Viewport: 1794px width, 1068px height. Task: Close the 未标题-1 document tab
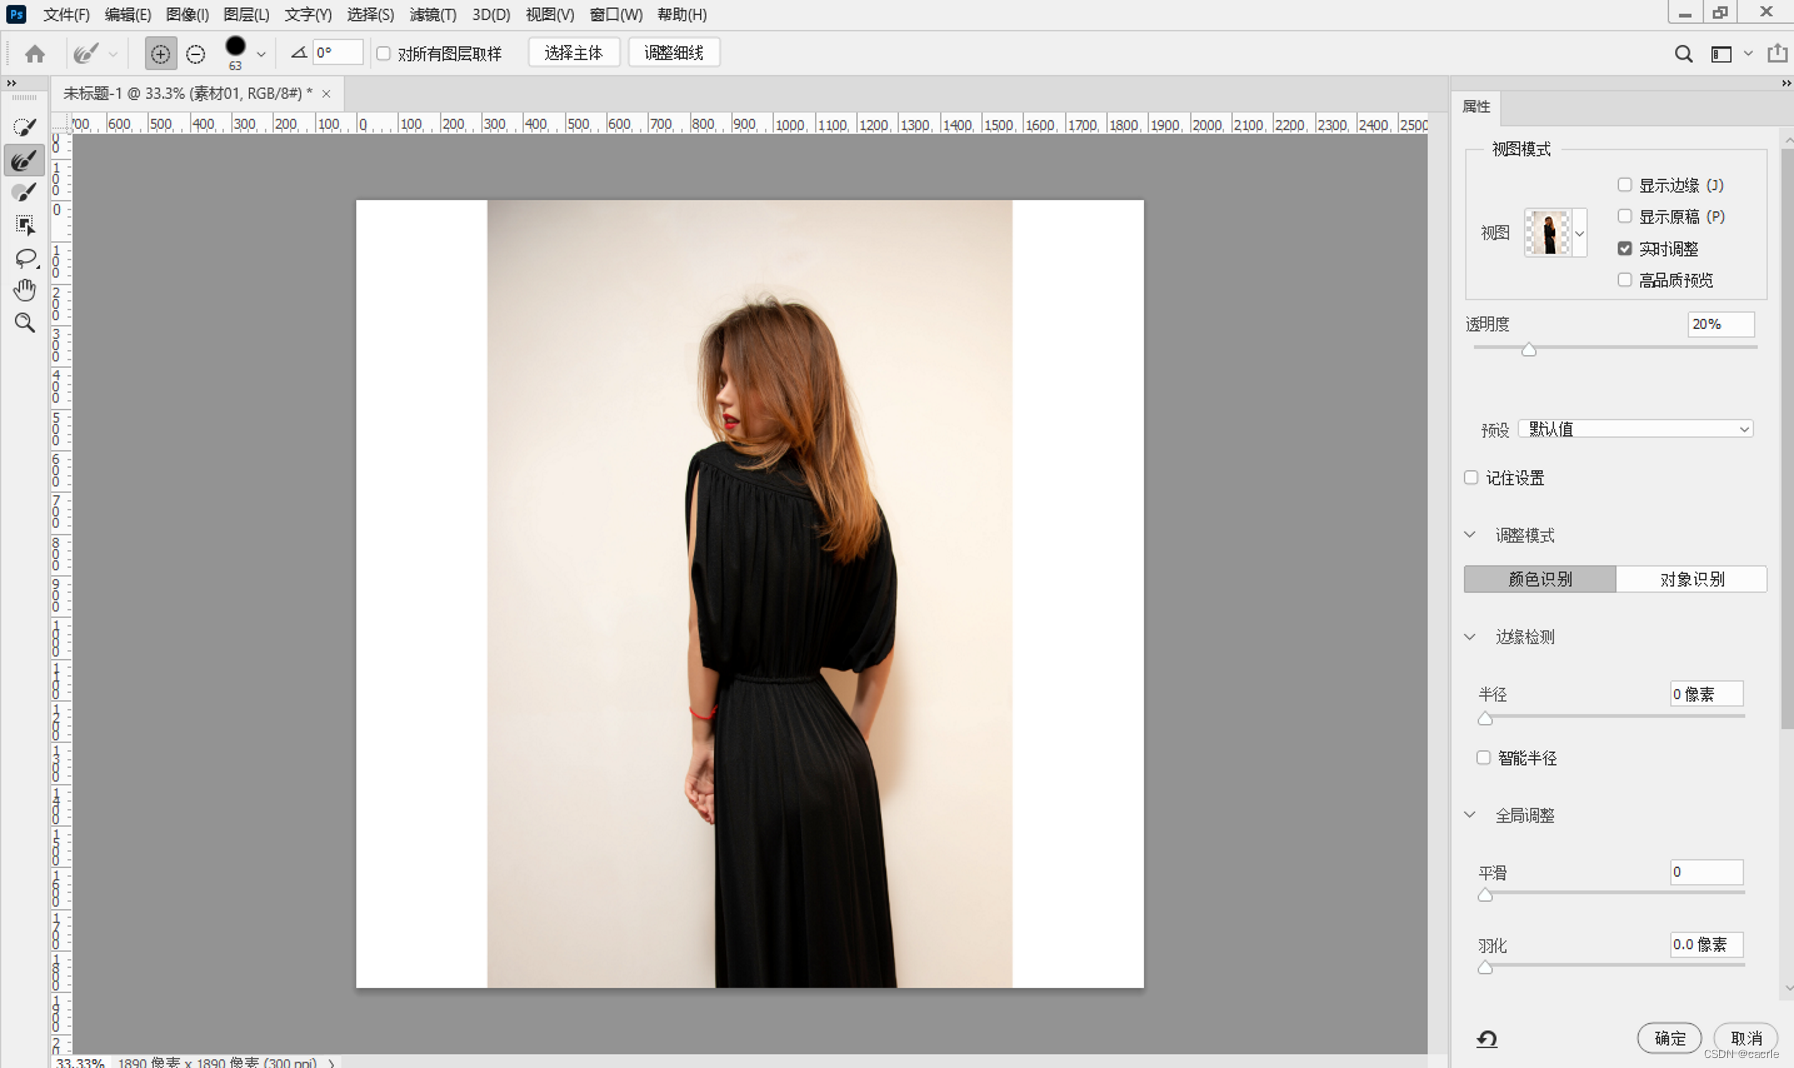(326, 93)
